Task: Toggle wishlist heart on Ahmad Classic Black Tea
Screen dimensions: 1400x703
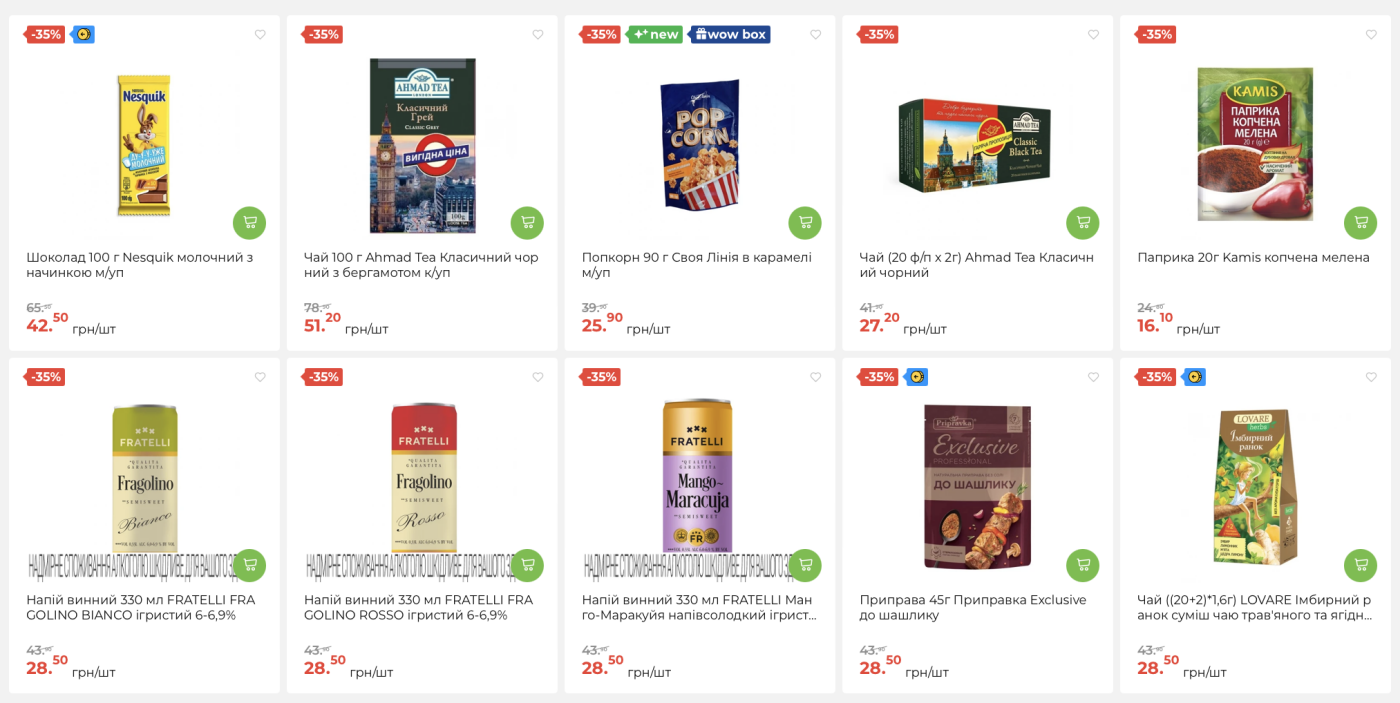Action: [x=1093, y=35]
